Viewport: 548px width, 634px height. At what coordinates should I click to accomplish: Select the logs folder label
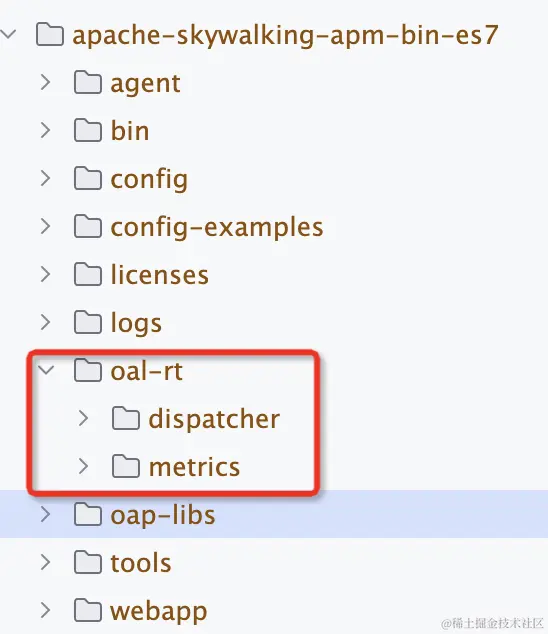tap(136, 323)
